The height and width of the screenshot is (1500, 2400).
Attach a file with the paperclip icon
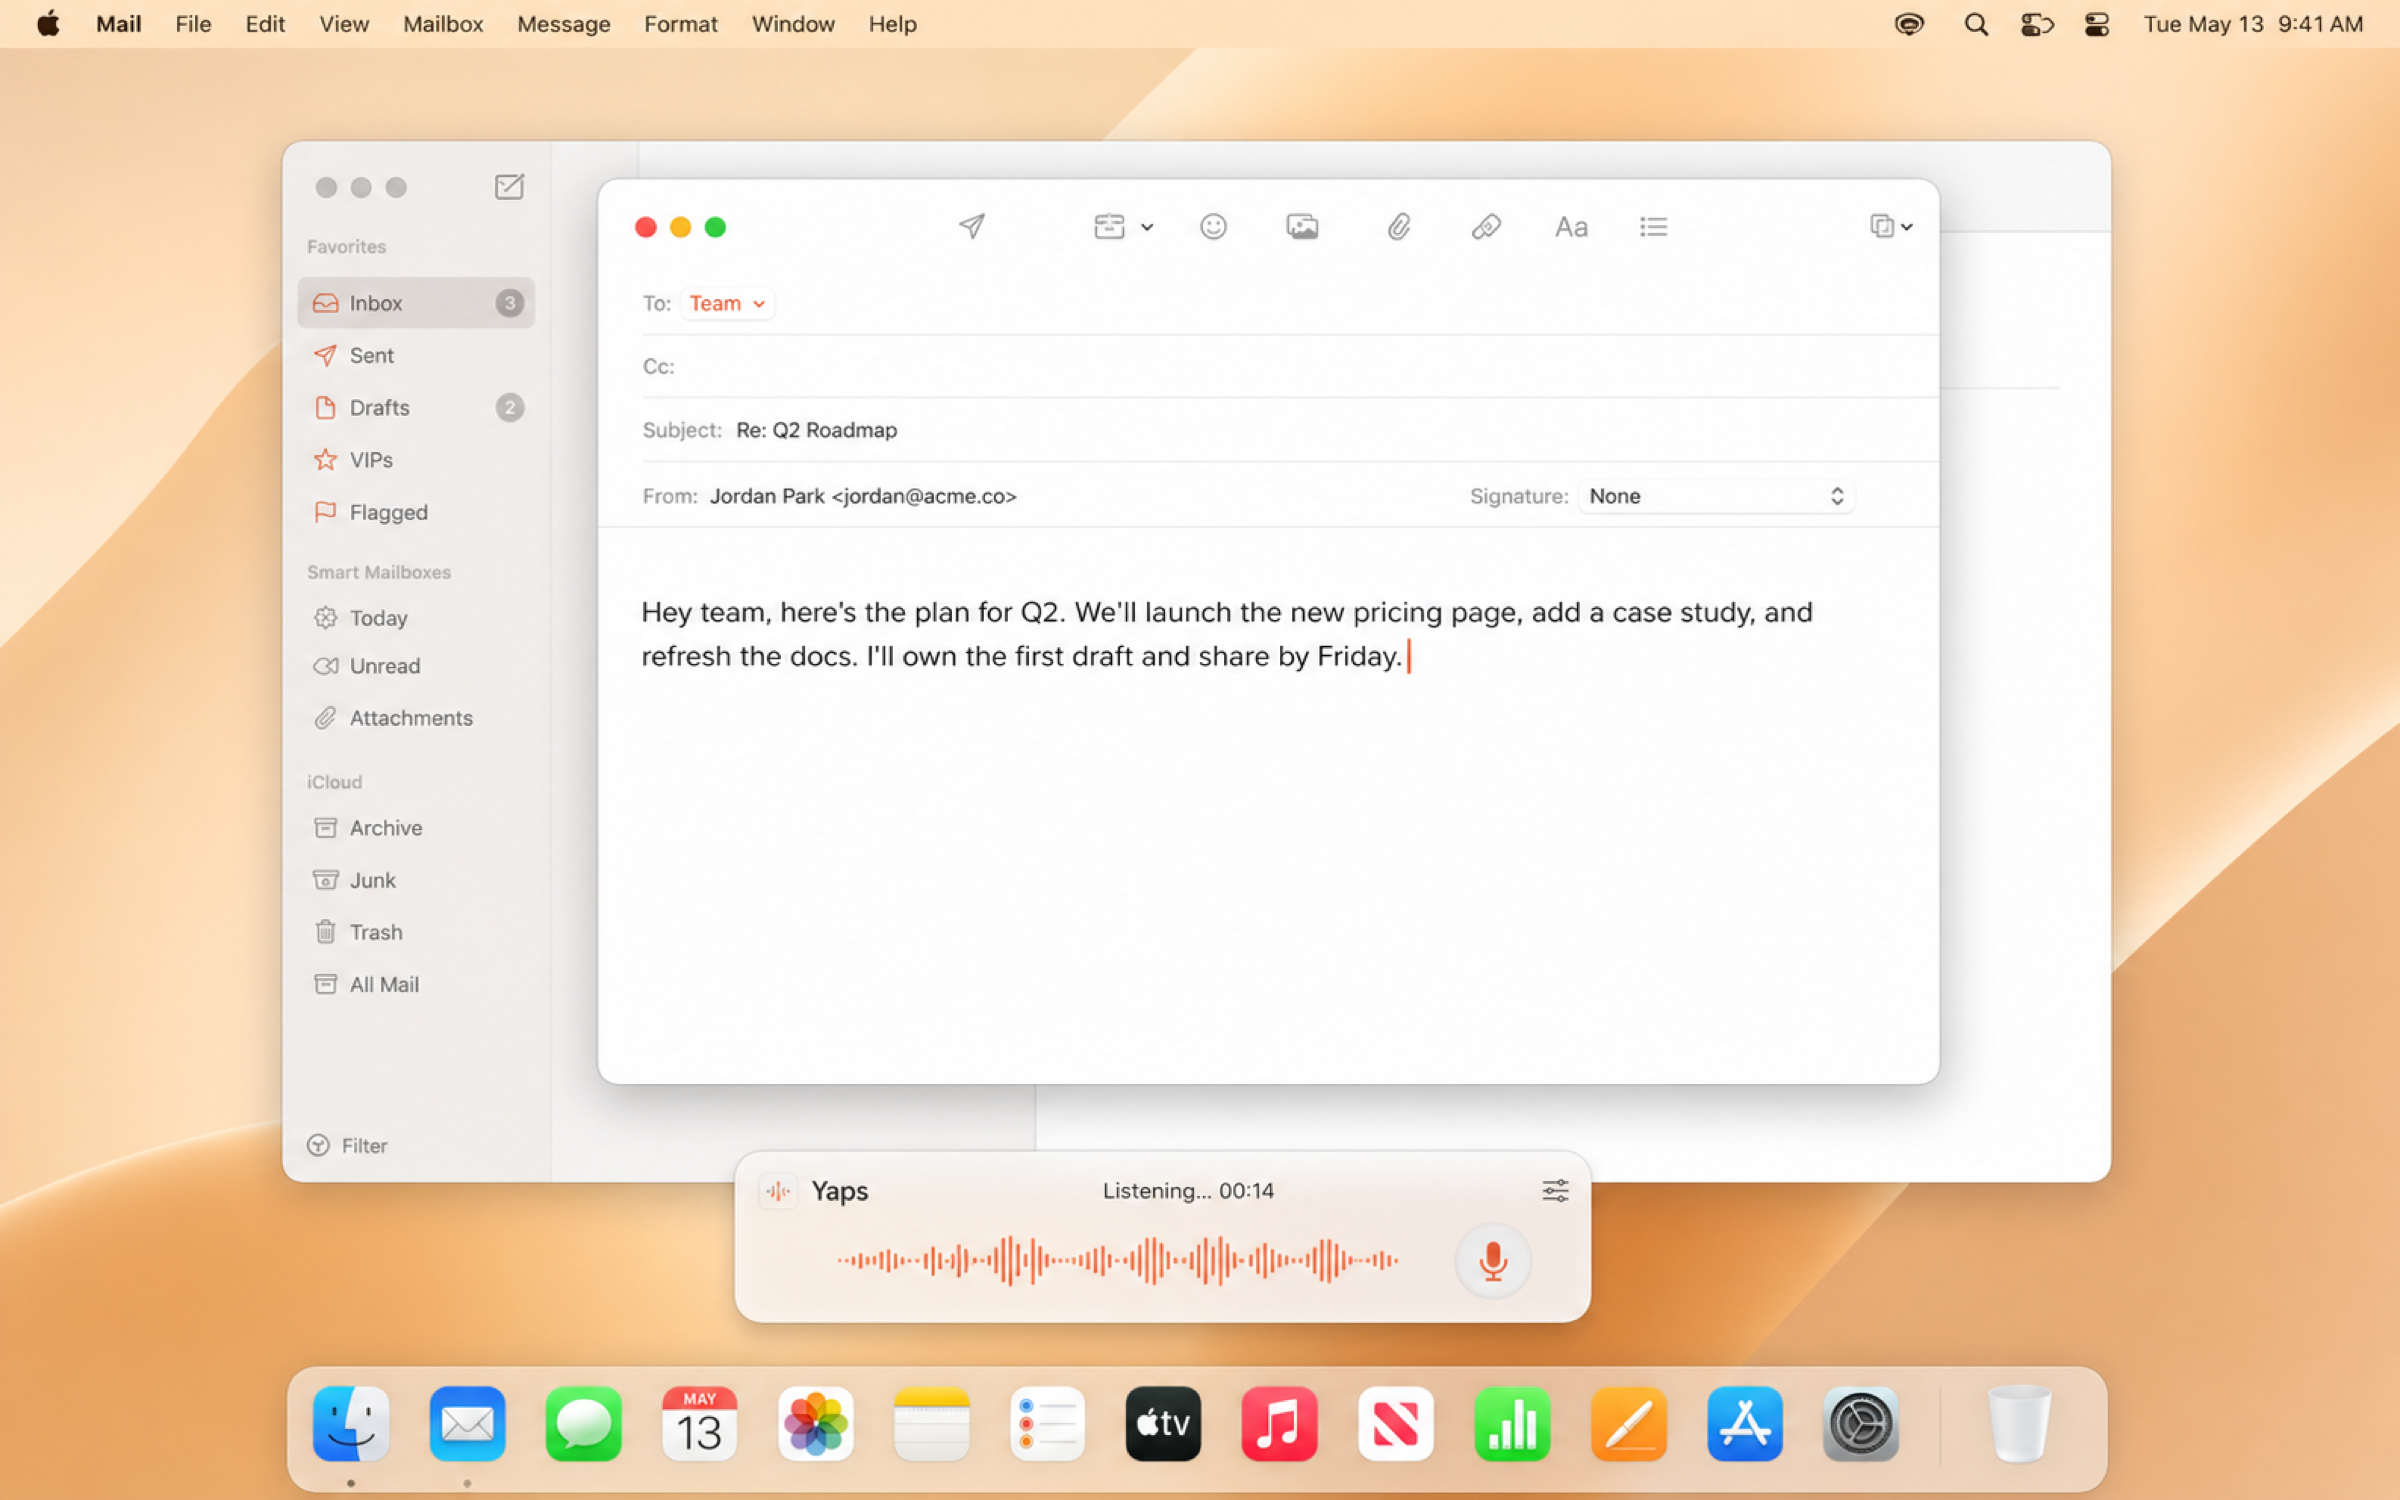click(1398, 226)
